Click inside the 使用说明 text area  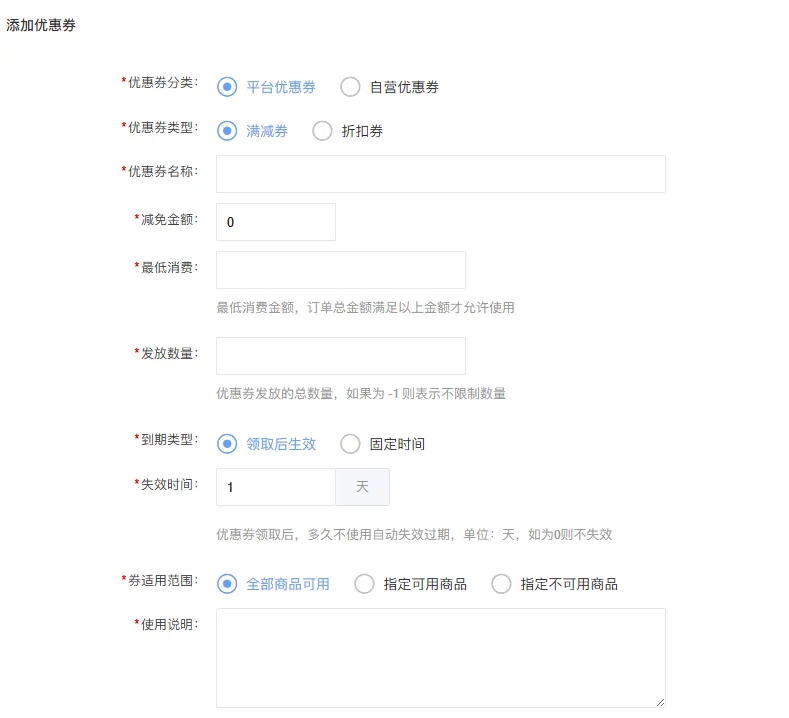click(x=440, y=657)
